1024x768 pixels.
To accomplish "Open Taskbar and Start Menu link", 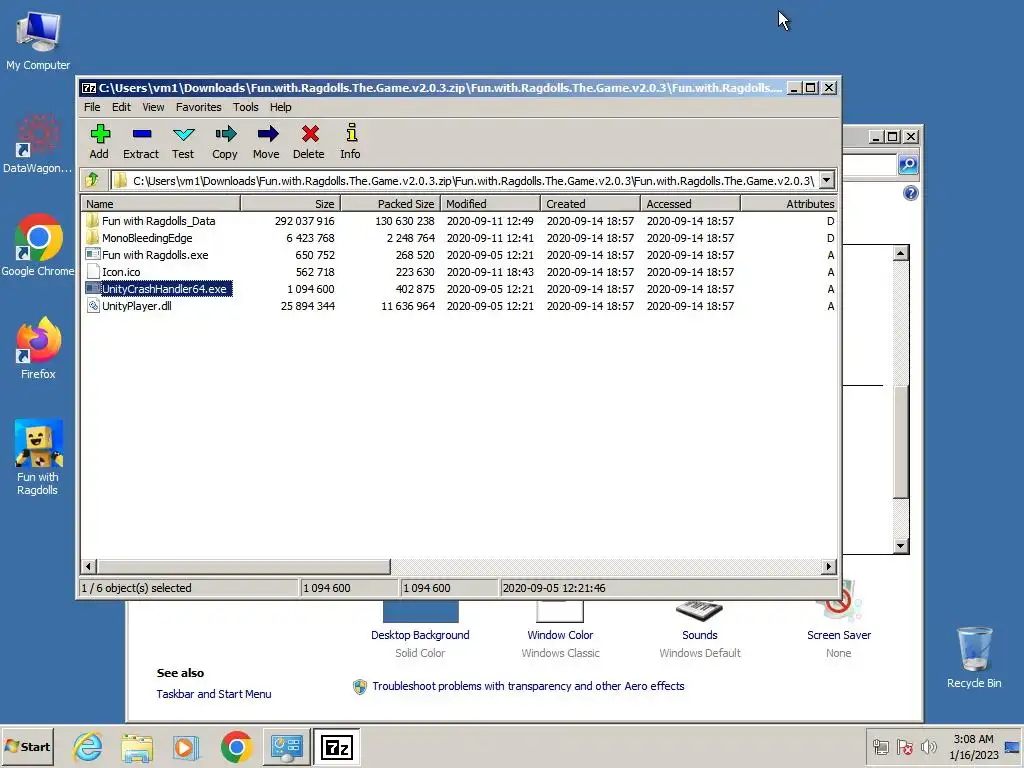I will 214,694.
